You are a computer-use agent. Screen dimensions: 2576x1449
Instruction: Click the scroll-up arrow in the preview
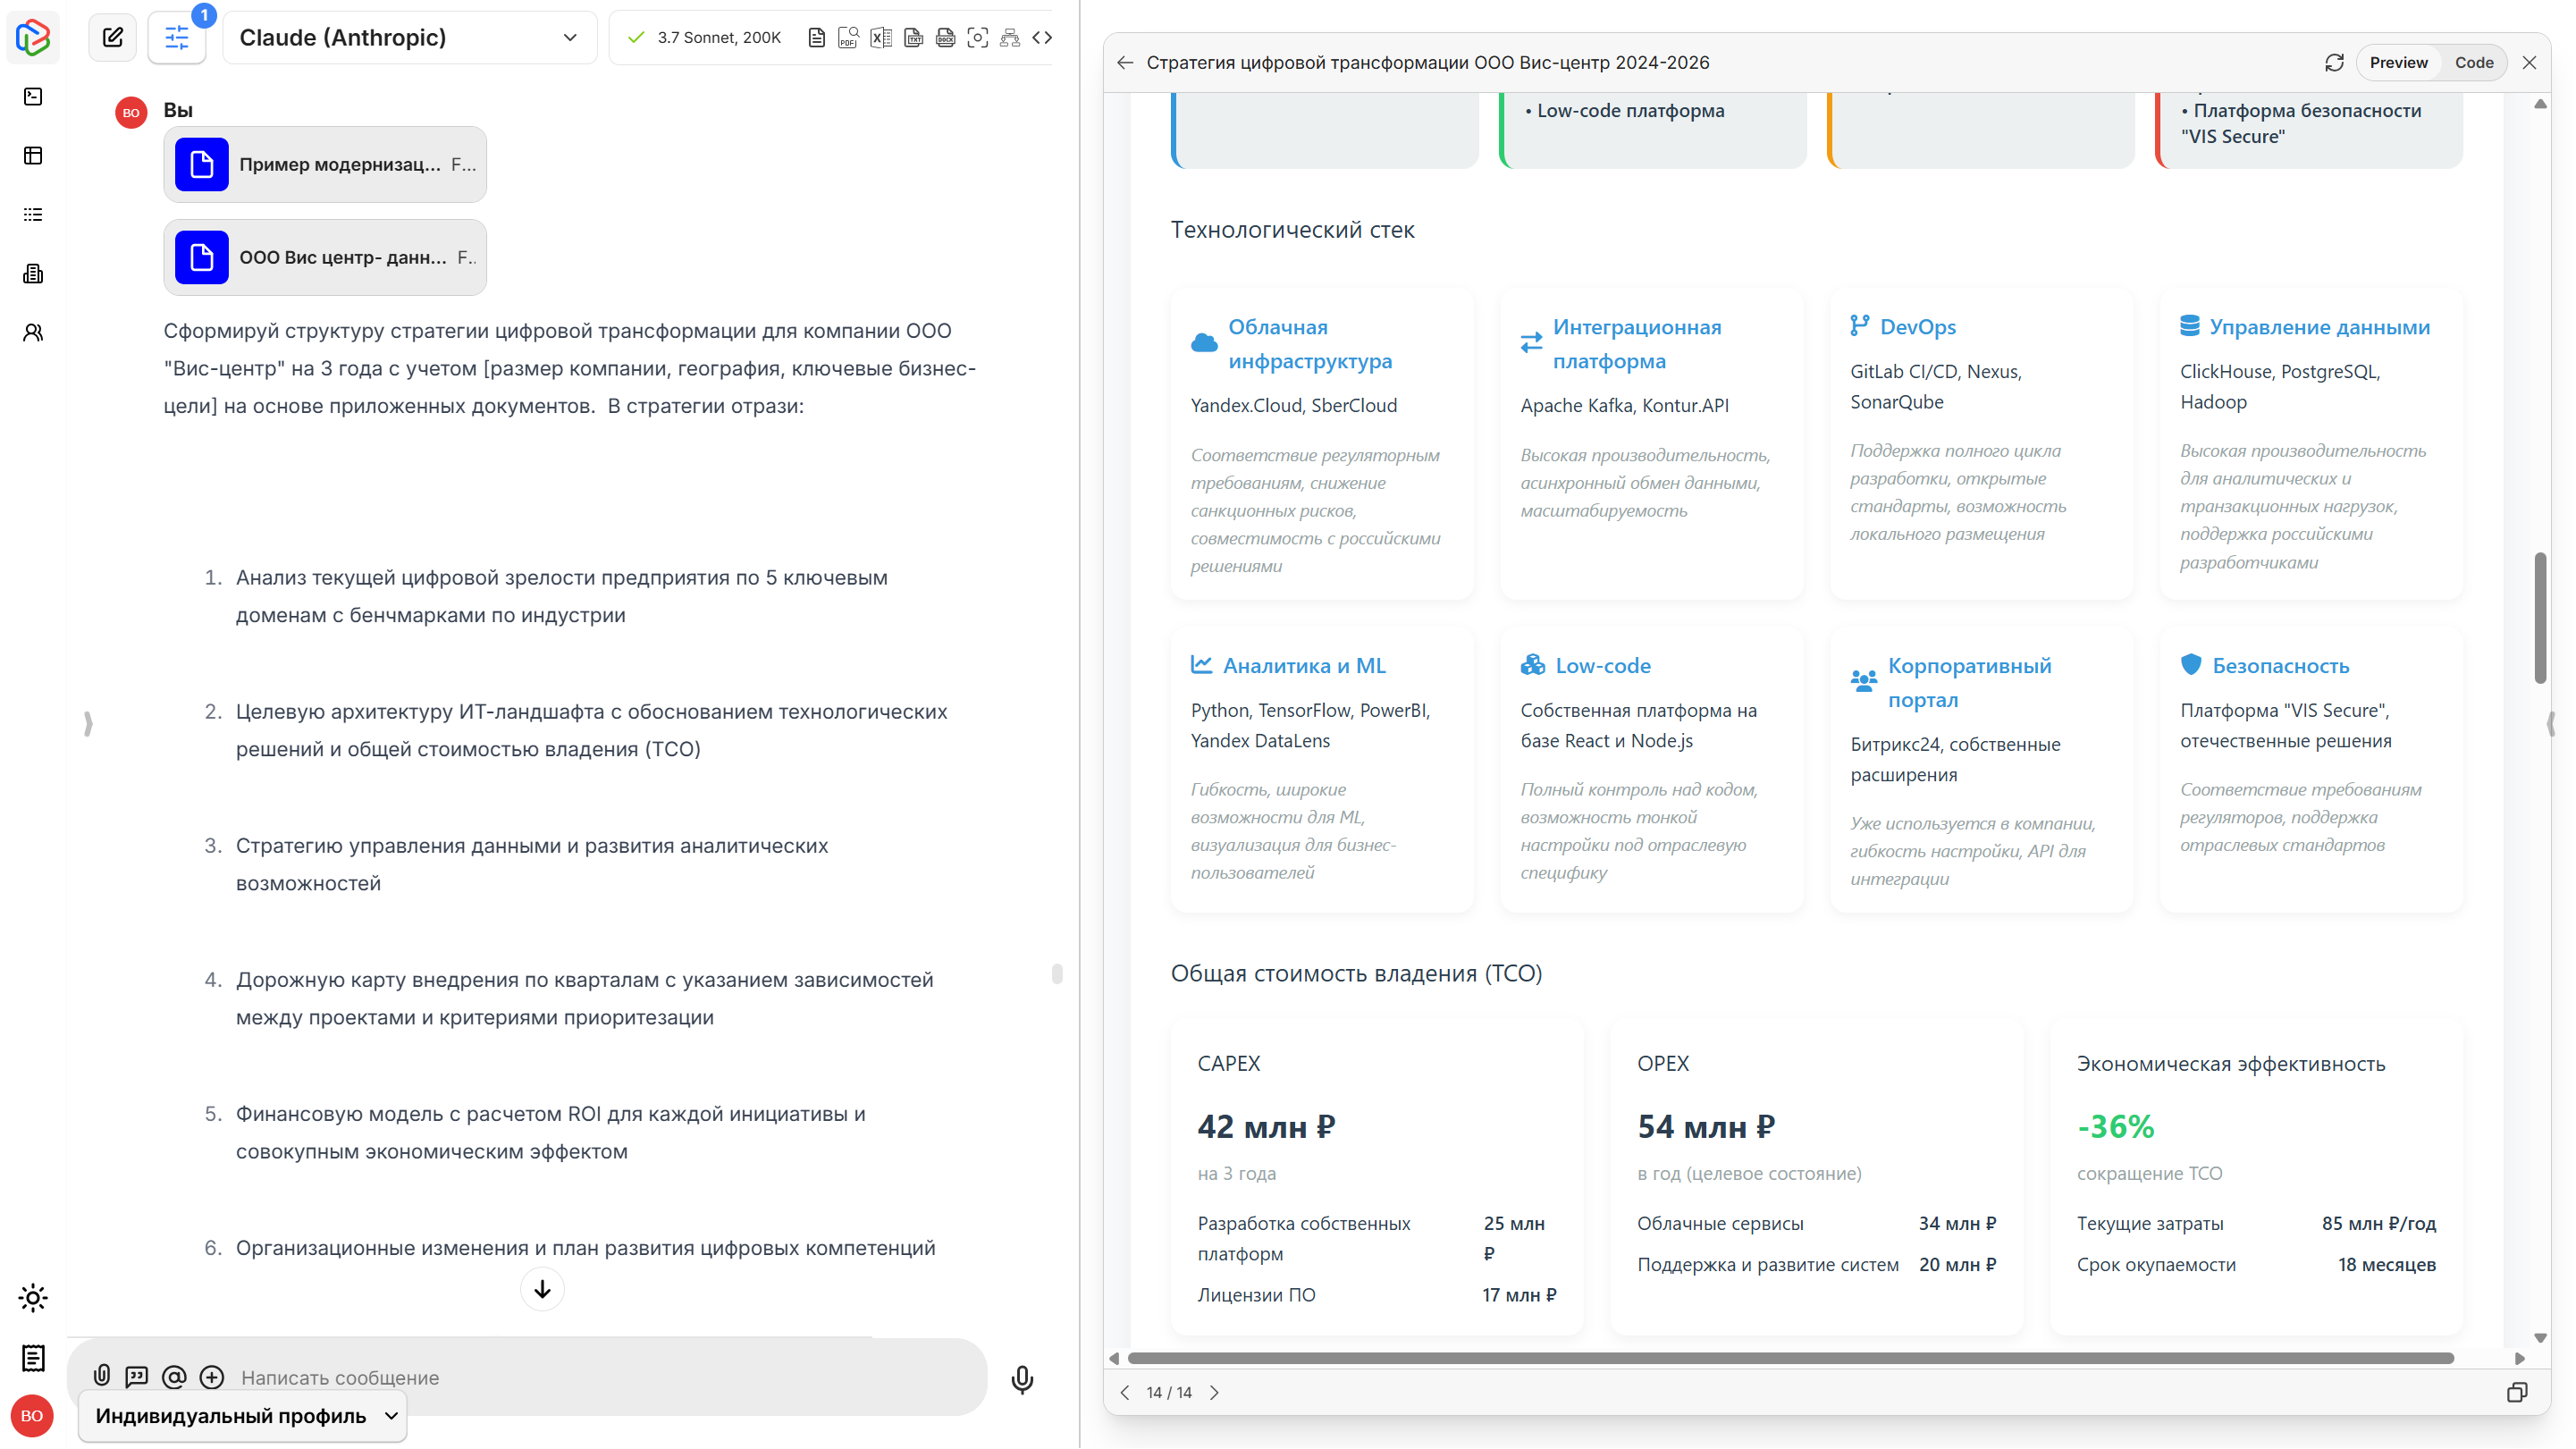[x=2540, y=104]
